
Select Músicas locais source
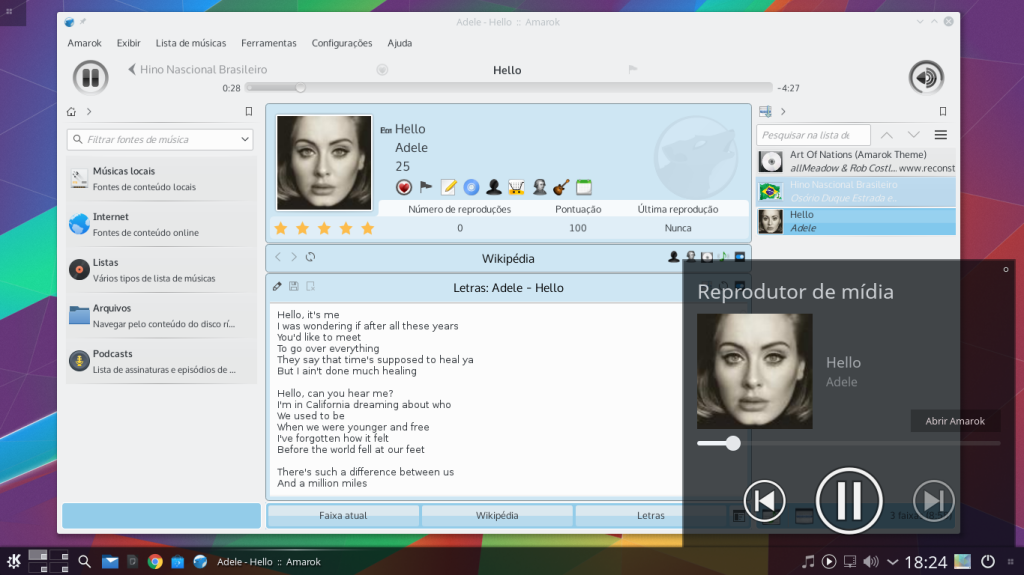[161, 178]
